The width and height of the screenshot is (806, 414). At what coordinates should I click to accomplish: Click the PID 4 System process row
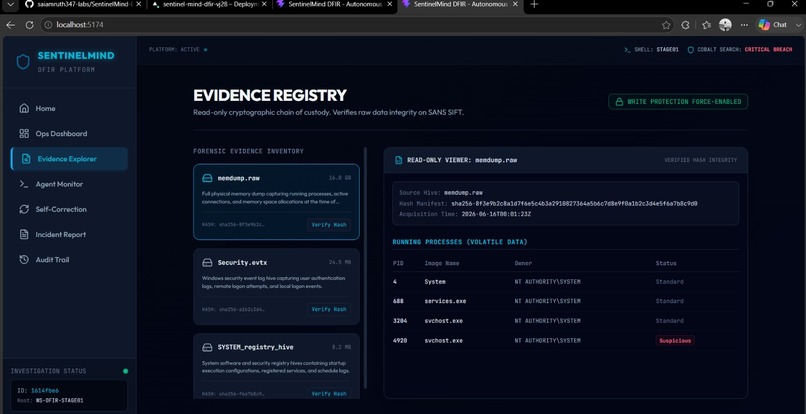pos(565,282)
